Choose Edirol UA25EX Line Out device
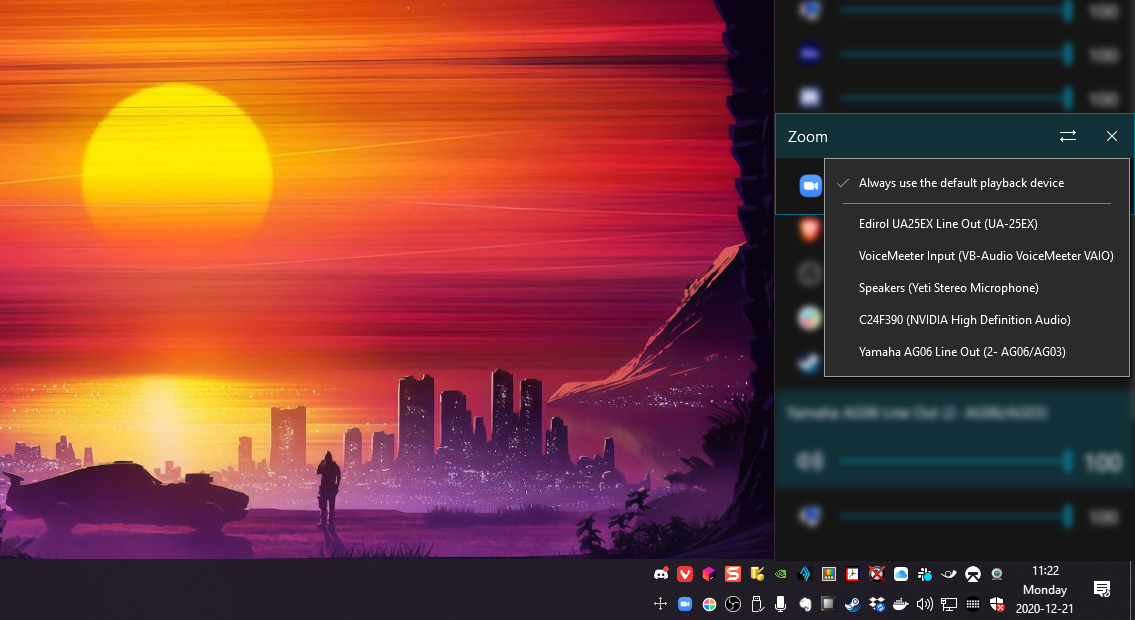 point(976,224)
